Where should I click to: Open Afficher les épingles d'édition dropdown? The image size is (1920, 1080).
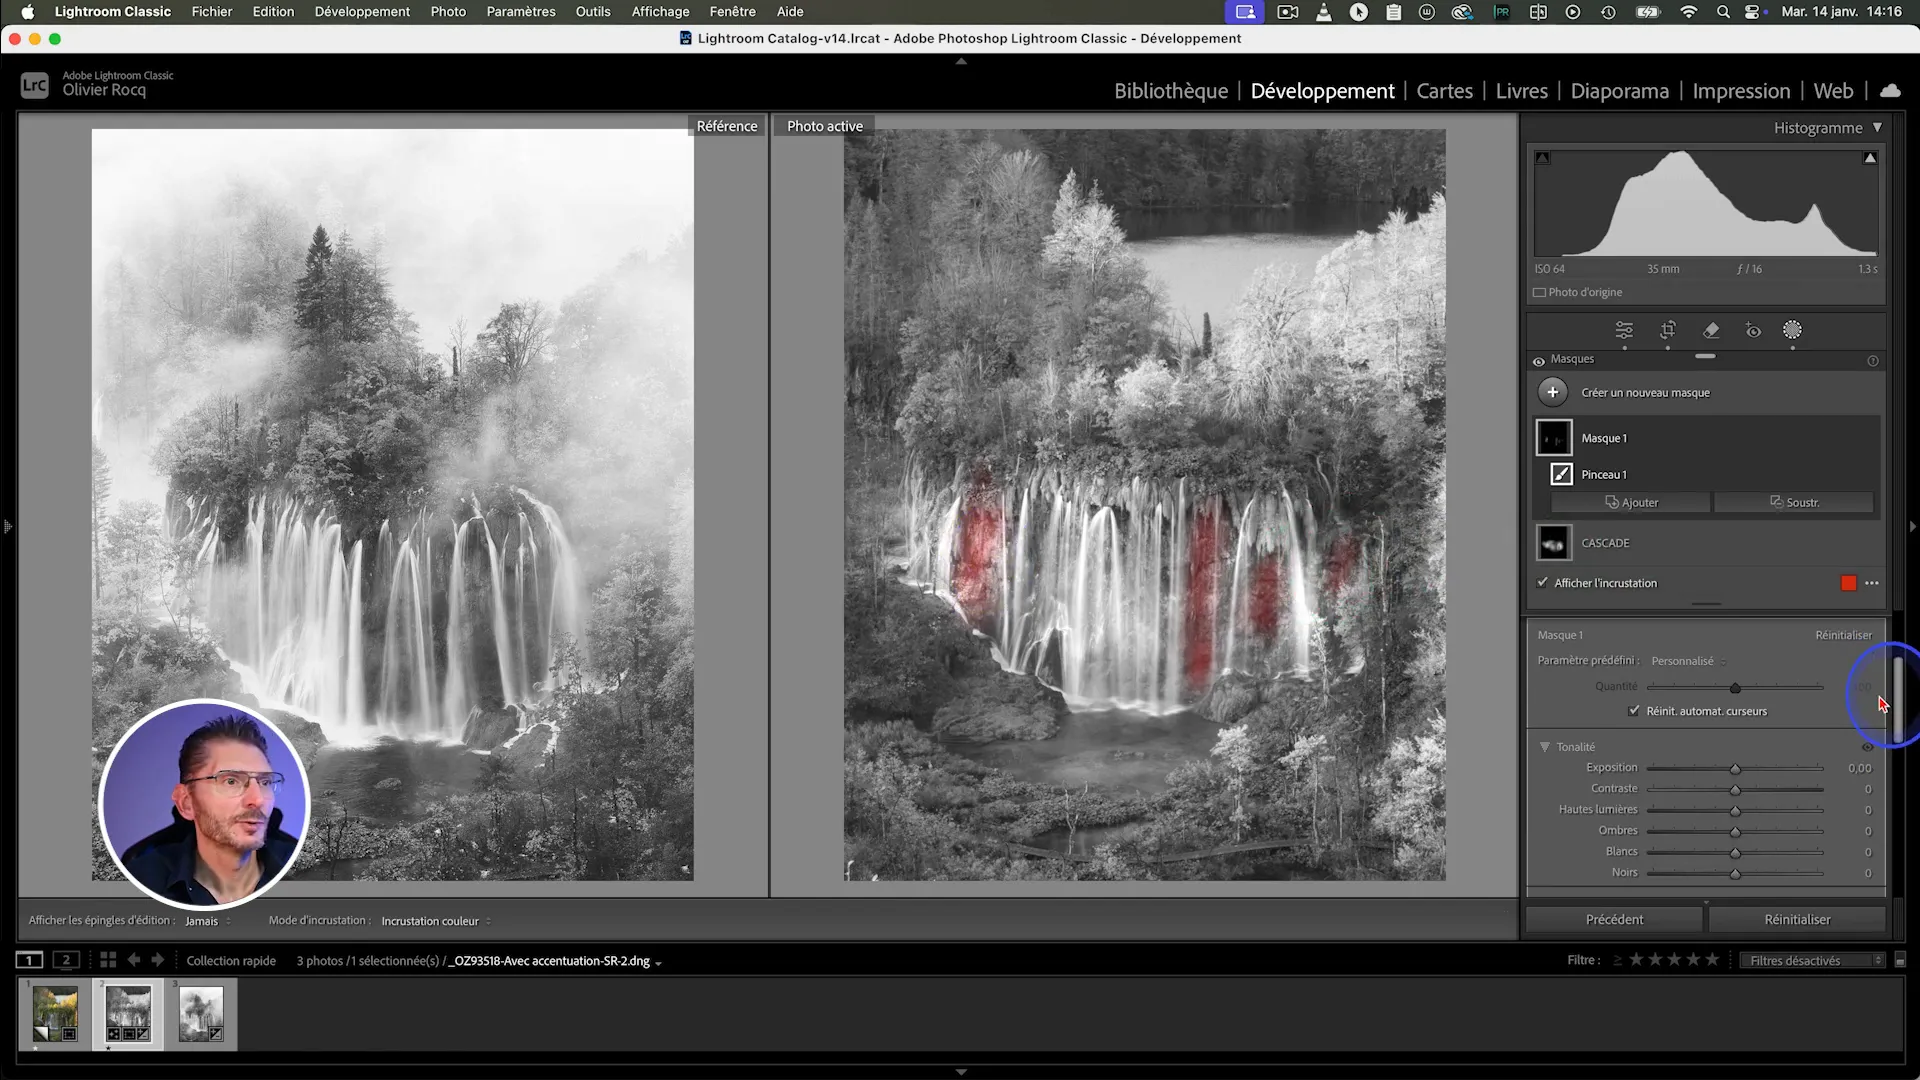point(207,921)
